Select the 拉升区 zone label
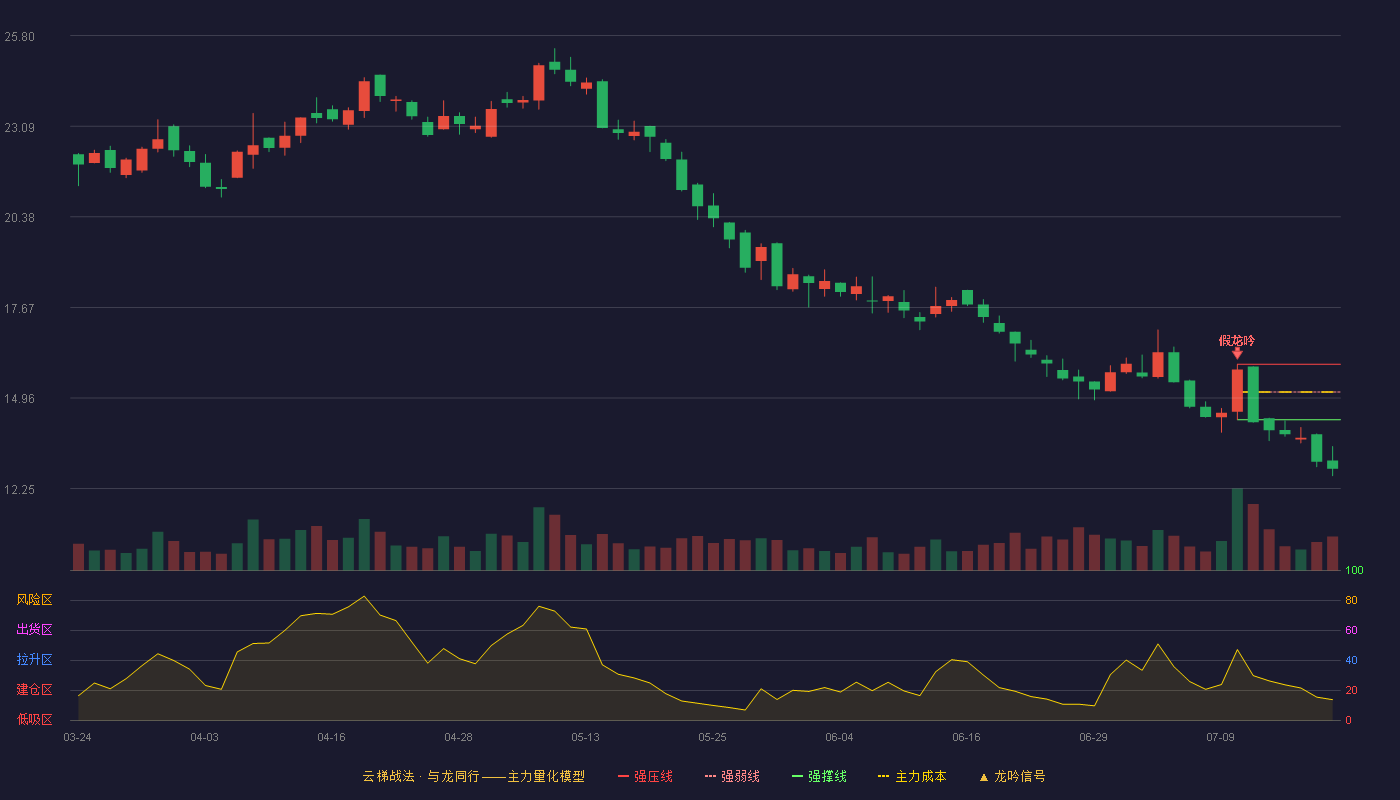Image resolution: width=1400 pixels, height=800 pixels. 34,660
